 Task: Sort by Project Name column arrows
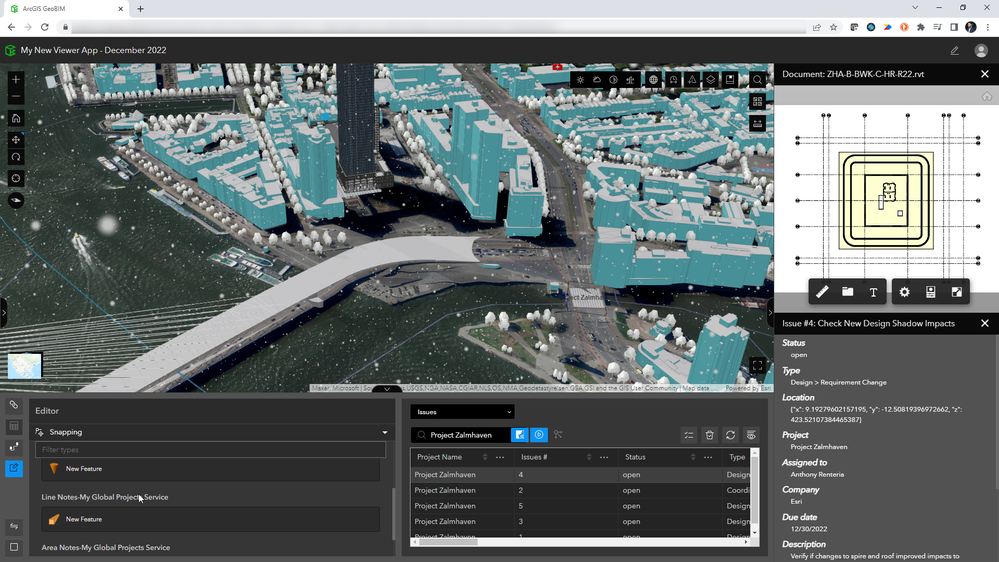[485, 457]
